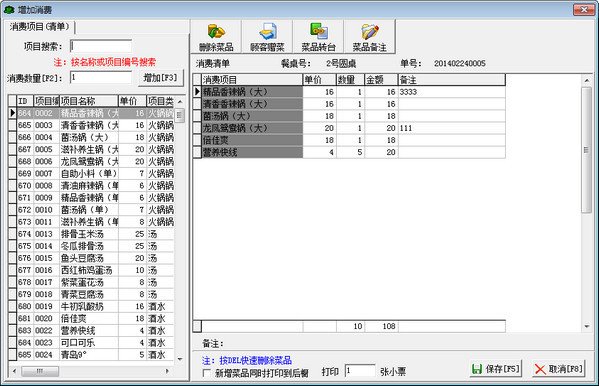Click the item list scroll-right arrow
This screenshot has width=599, height=386.
pos(167,371)
